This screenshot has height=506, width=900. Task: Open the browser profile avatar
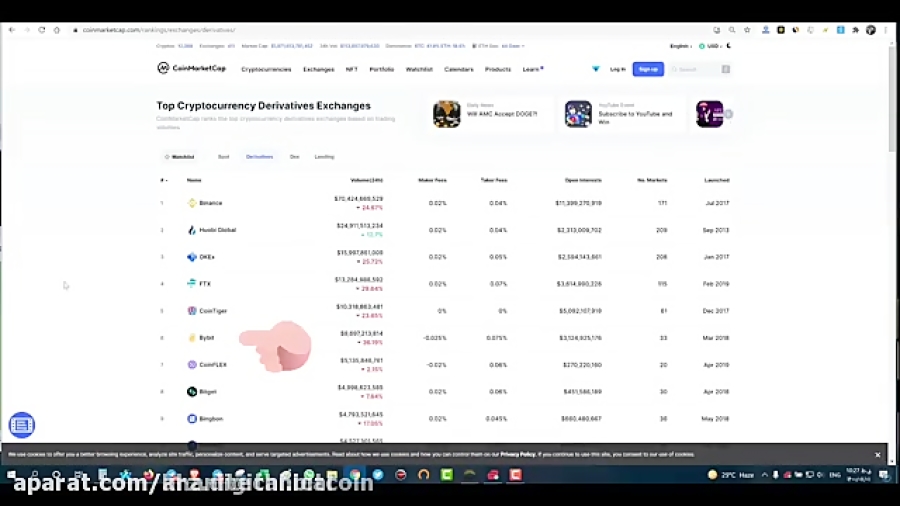(x=871, y=30)
